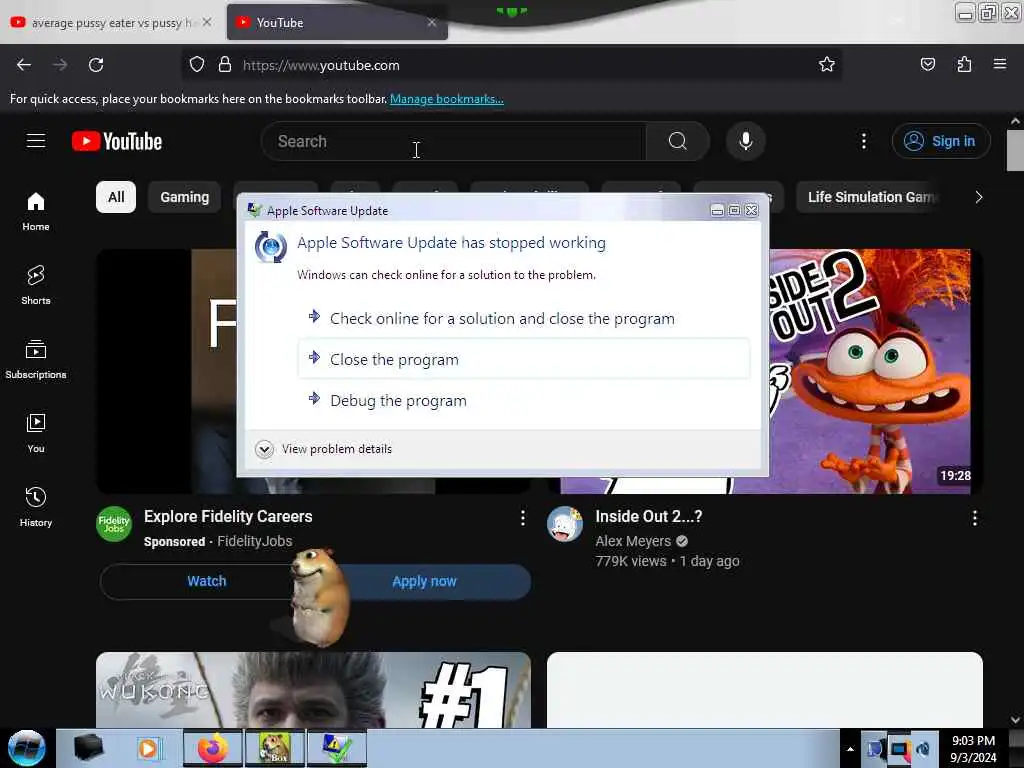
Task: Save to Pocket icon in toolbar
Action: click(927, 64)
